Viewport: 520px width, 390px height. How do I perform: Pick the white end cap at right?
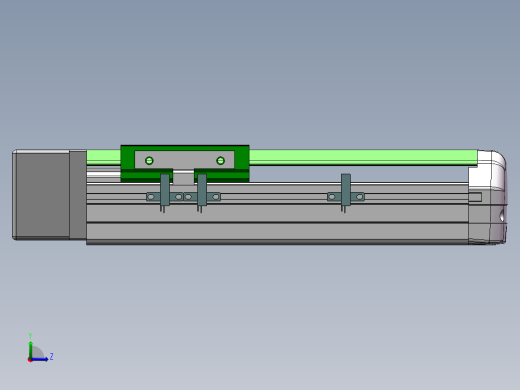tap(488, 197)
